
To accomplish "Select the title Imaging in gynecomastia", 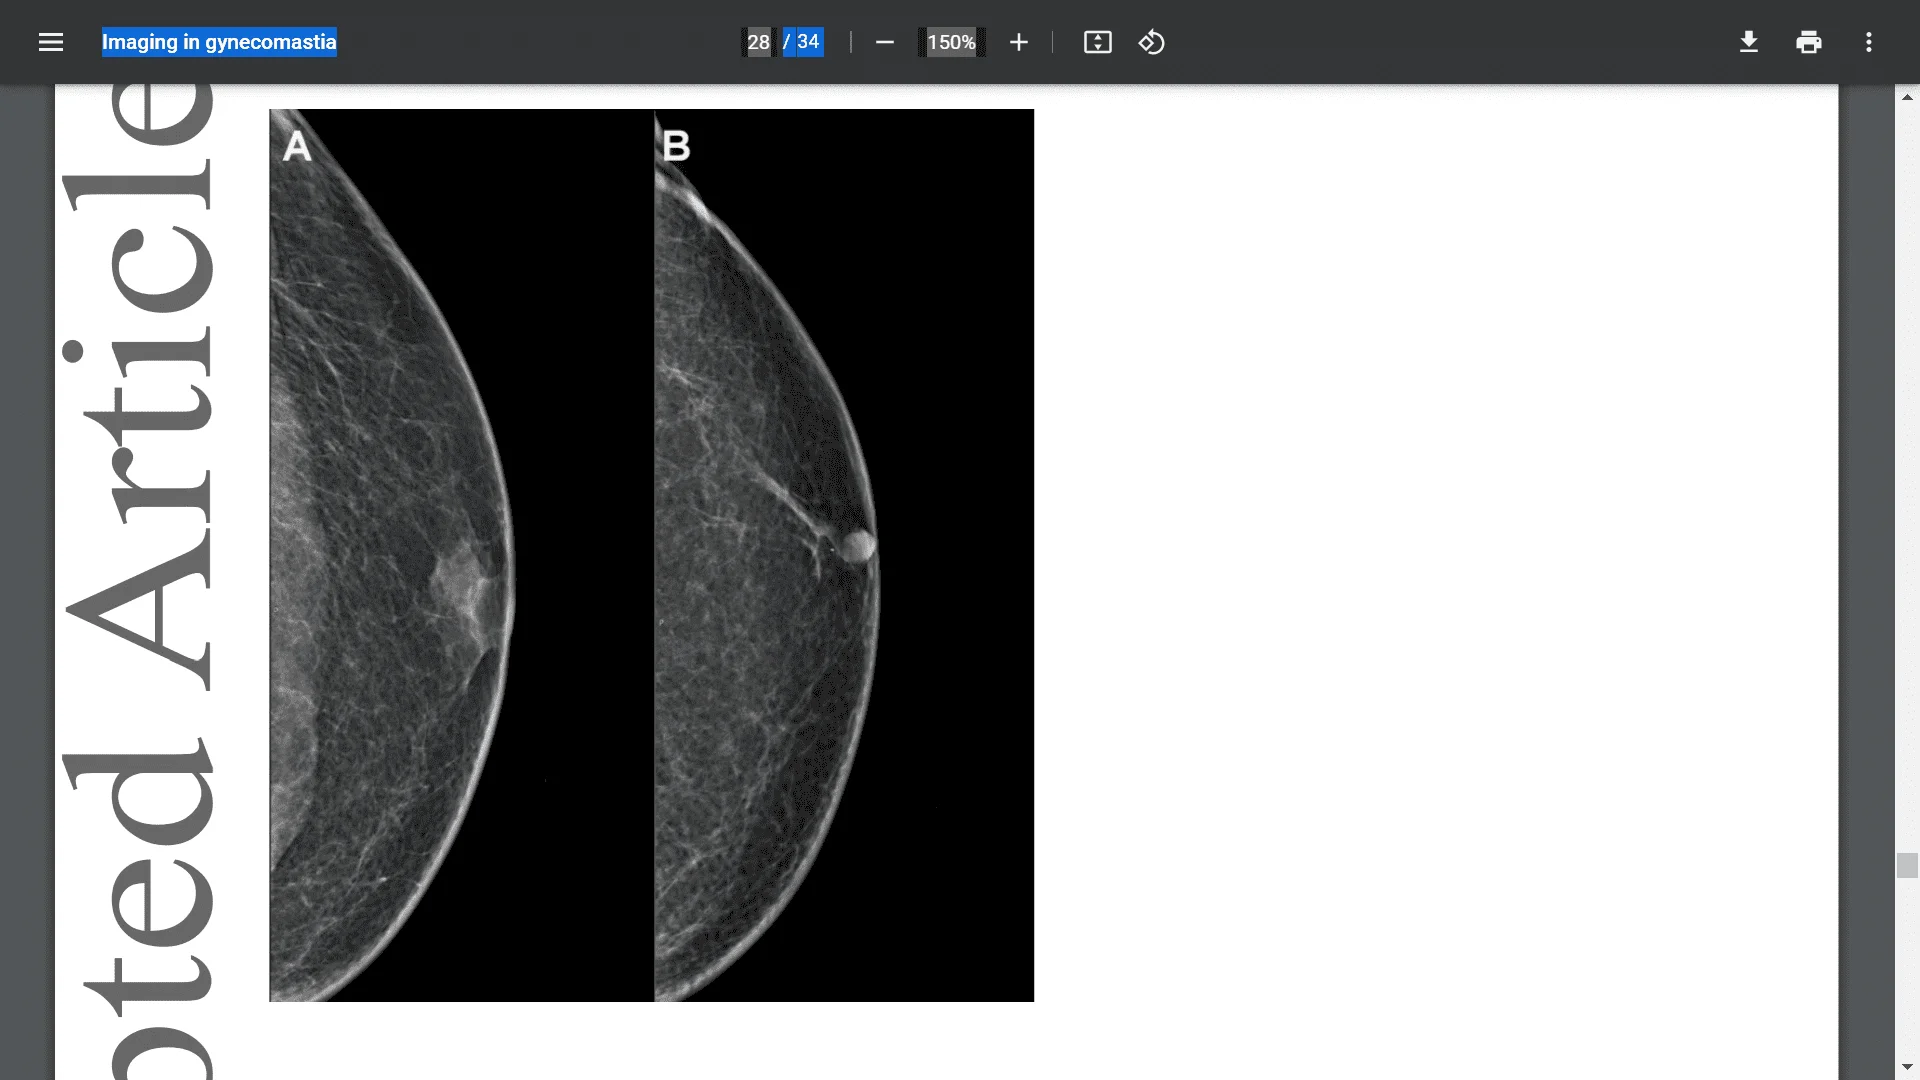I will pos(218,42).
